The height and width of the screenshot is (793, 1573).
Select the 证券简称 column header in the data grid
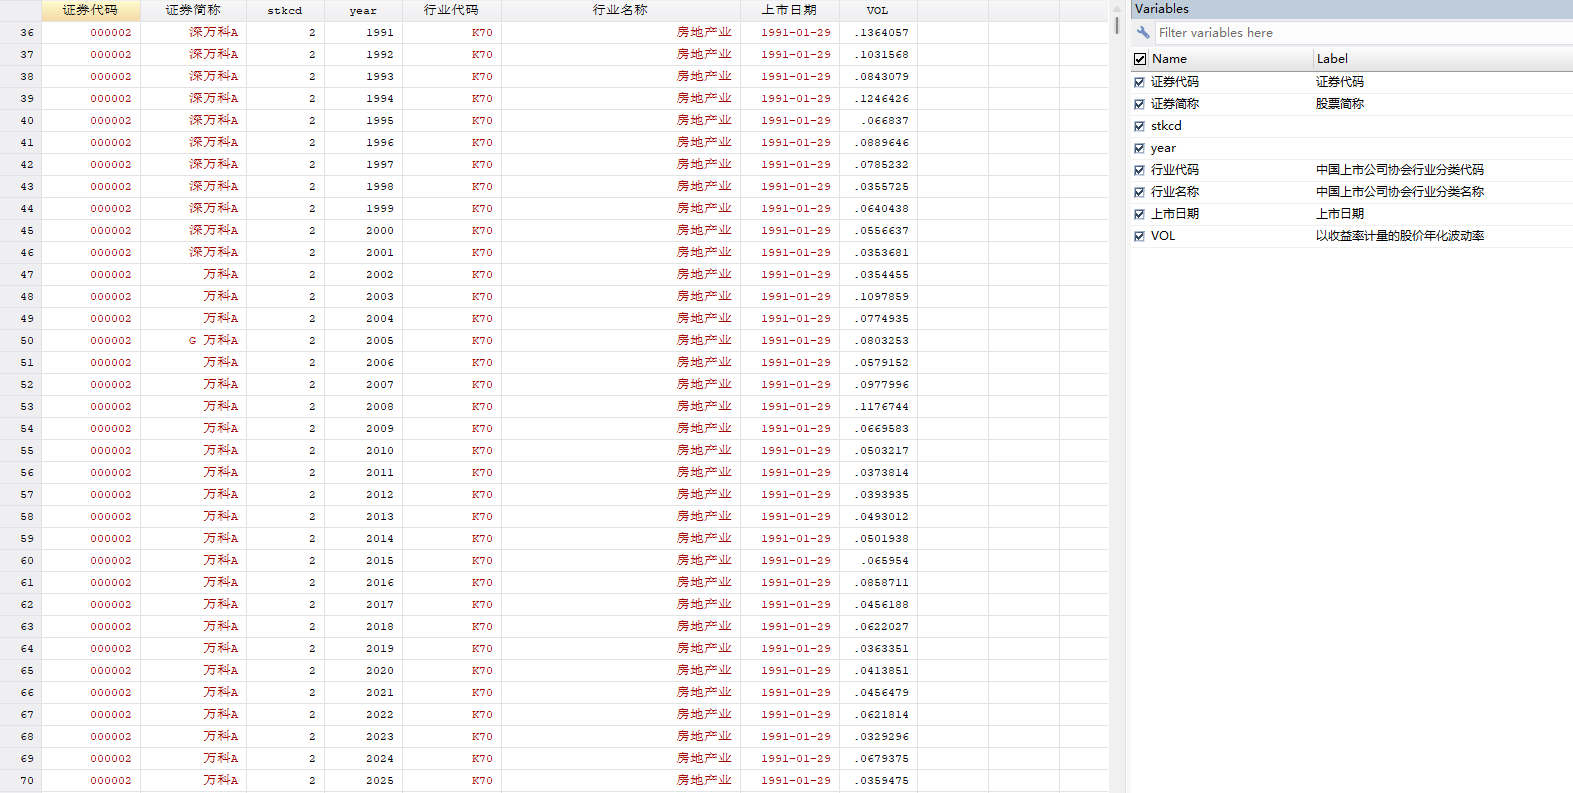pyautogui.click(x=193, y=10)
